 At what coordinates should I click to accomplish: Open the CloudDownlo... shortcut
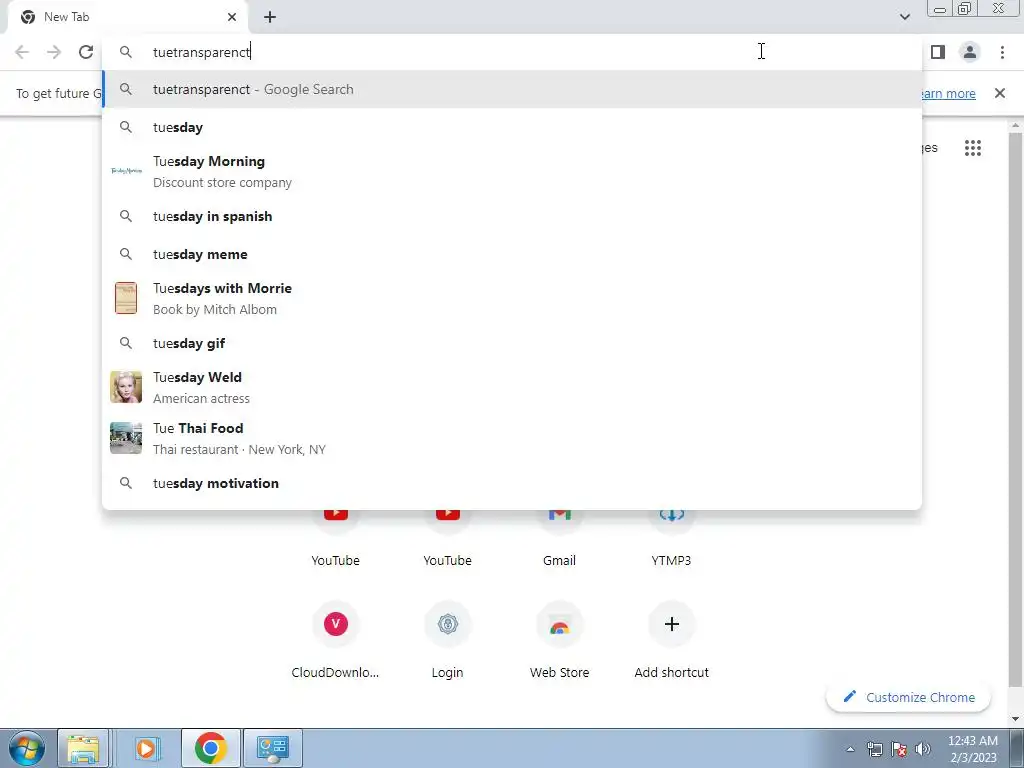coord(336,640)
